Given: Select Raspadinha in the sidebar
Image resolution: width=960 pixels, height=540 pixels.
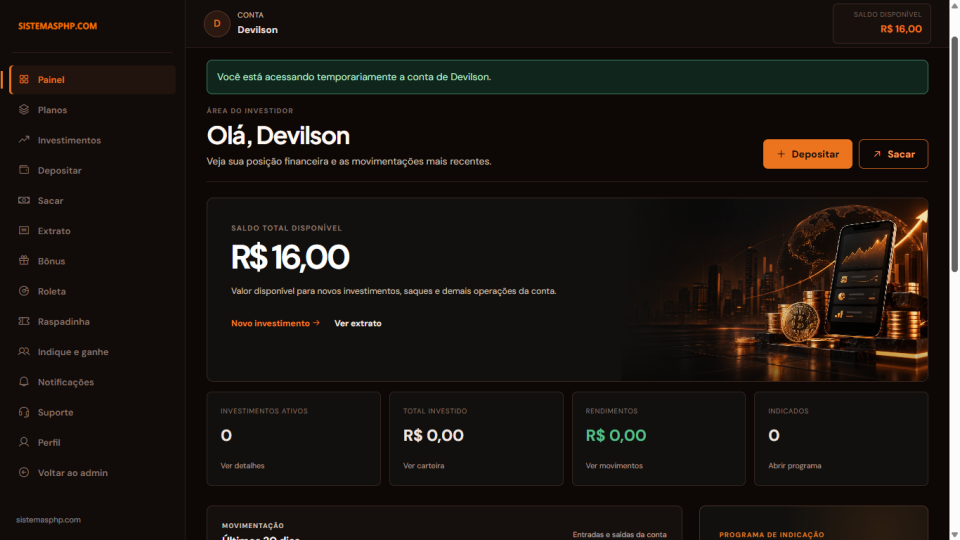Looking at the screenshot, I should 92,321.
